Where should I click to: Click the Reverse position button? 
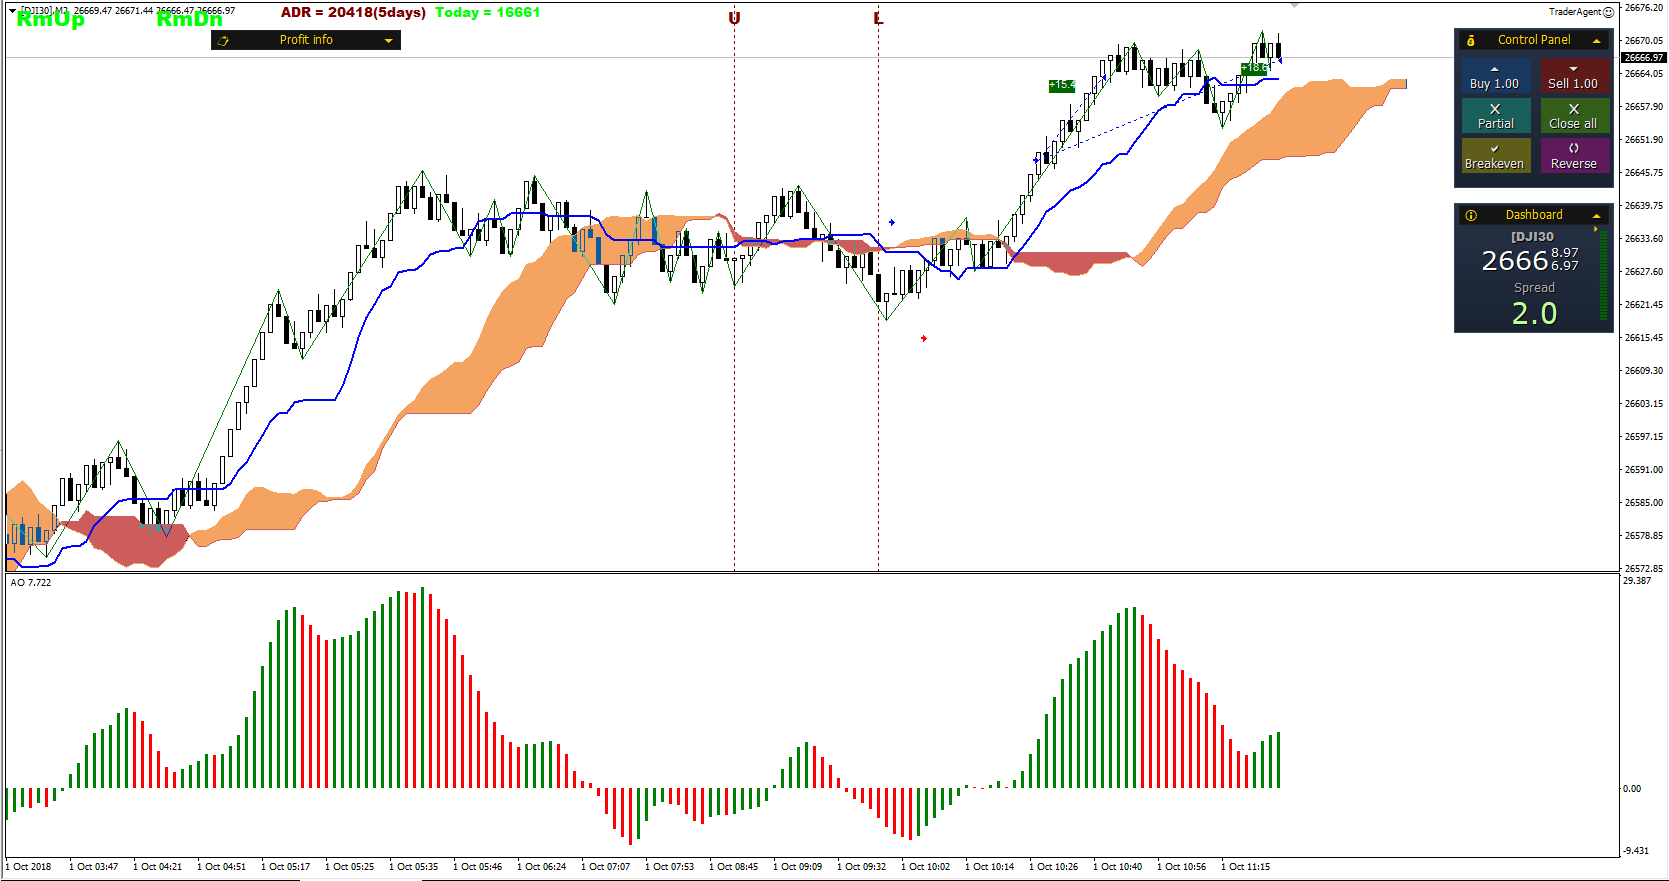(1574, 156)
